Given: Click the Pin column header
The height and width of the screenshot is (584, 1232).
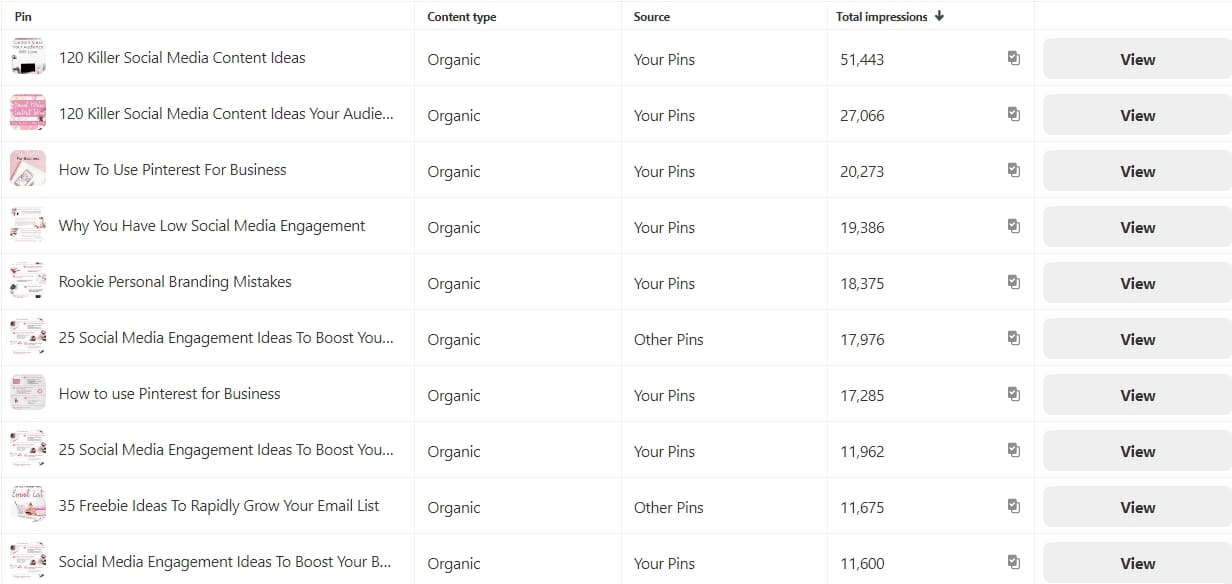Looking at the screenshot, I should click(23, 17).
